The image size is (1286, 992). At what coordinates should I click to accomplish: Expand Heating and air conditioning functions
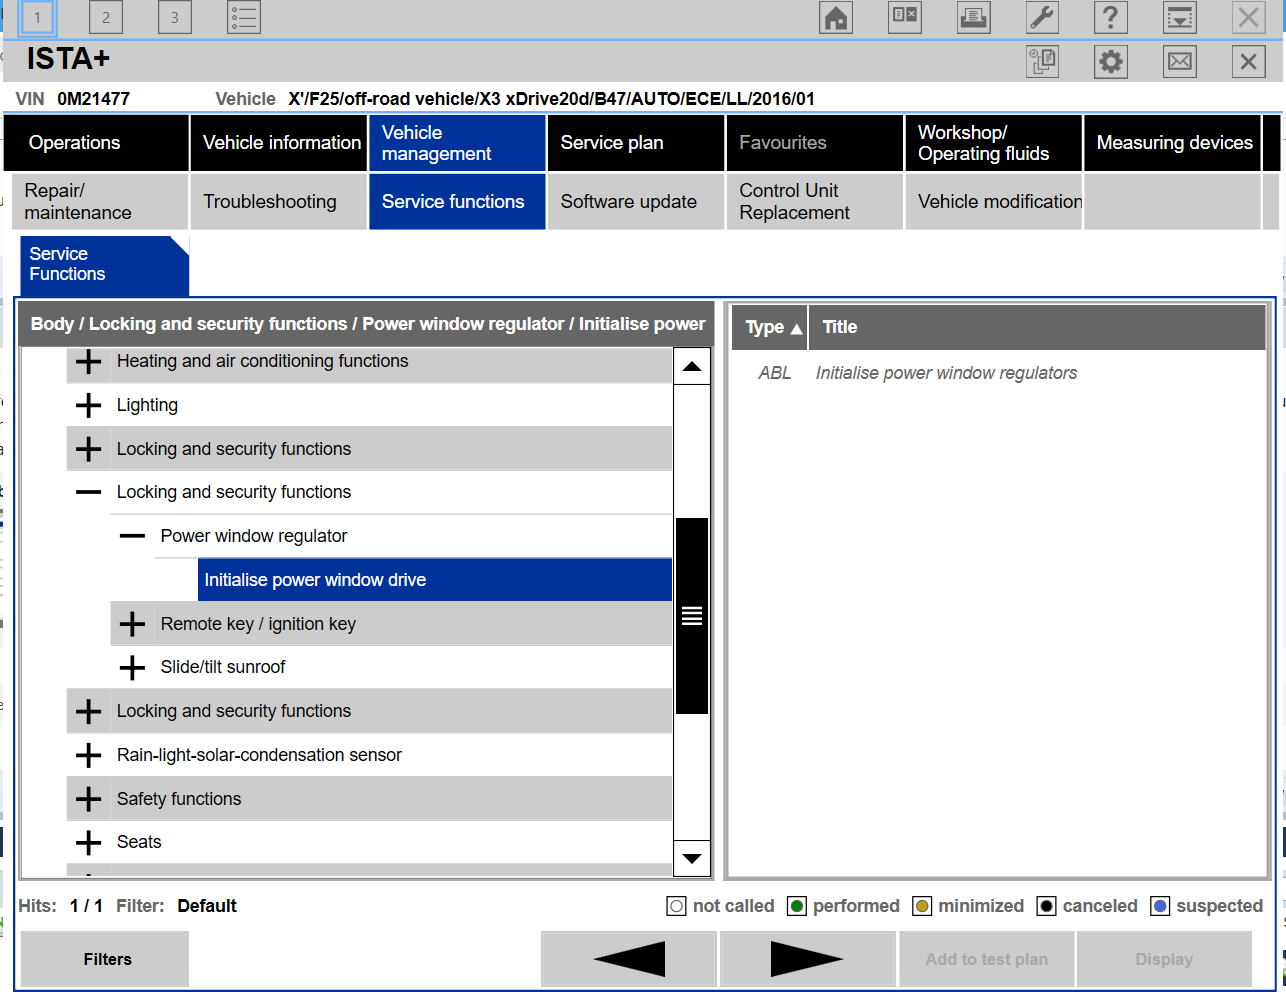(x=89, y=362)
